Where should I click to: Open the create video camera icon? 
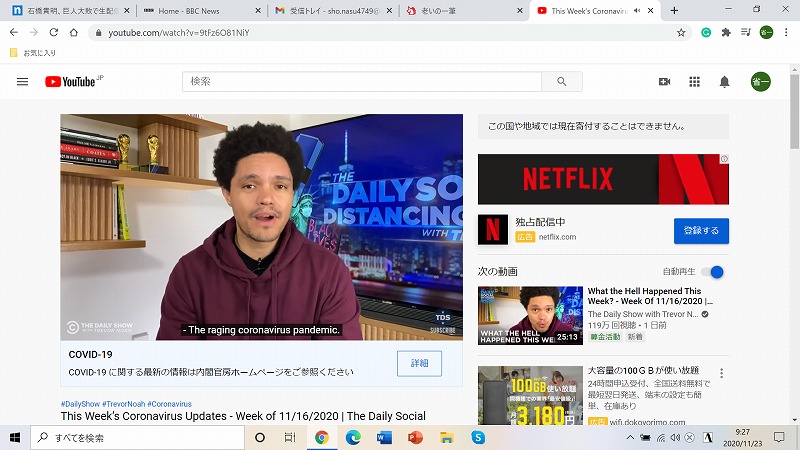tap(664, 82)
